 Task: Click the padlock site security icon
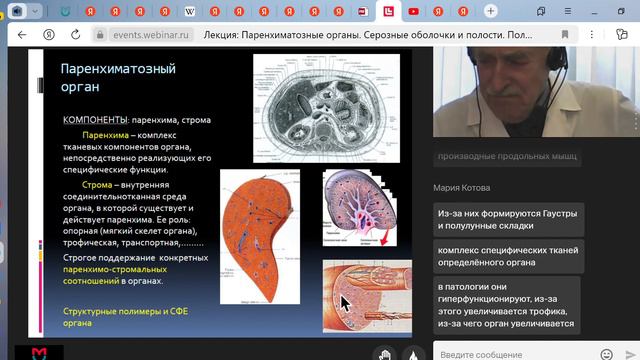point(100,35)
